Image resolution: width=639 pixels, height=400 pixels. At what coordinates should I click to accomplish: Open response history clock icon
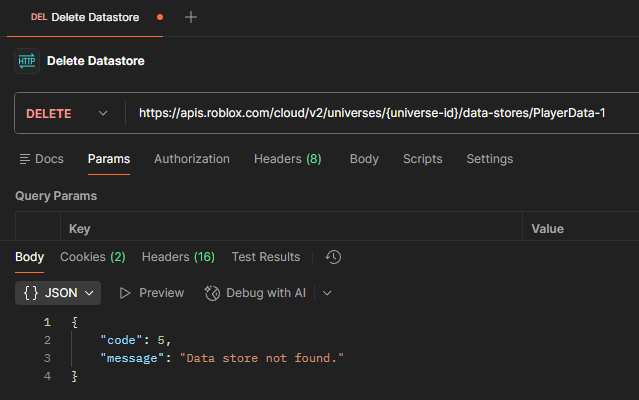point(333,257)
